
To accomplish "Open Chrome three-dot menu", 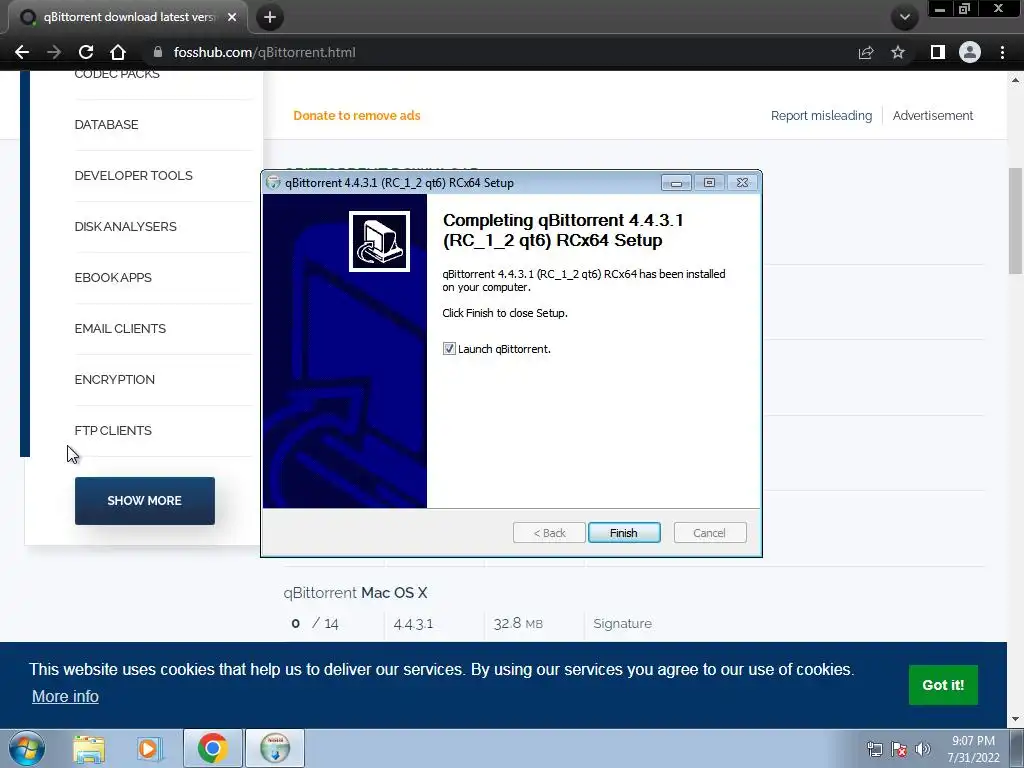I will coord(1002,52).
